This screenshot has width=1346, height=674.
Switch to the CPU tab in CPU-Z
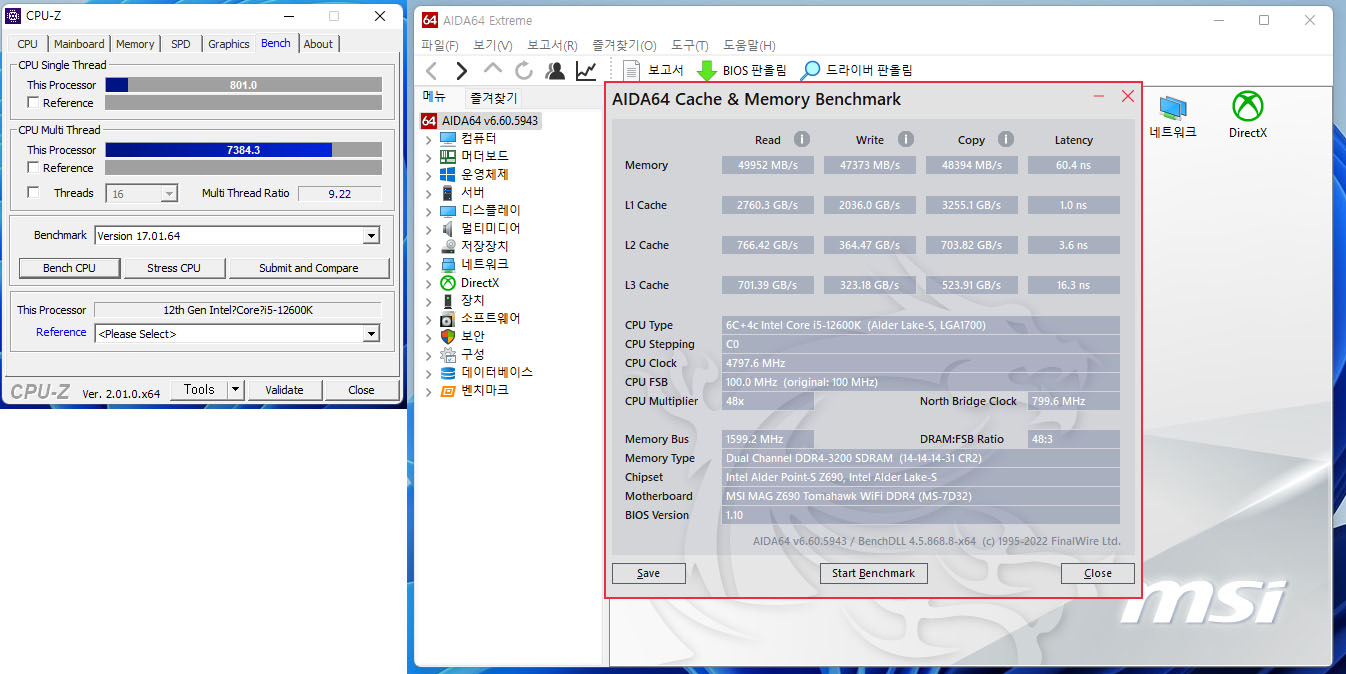pos(27,44)
